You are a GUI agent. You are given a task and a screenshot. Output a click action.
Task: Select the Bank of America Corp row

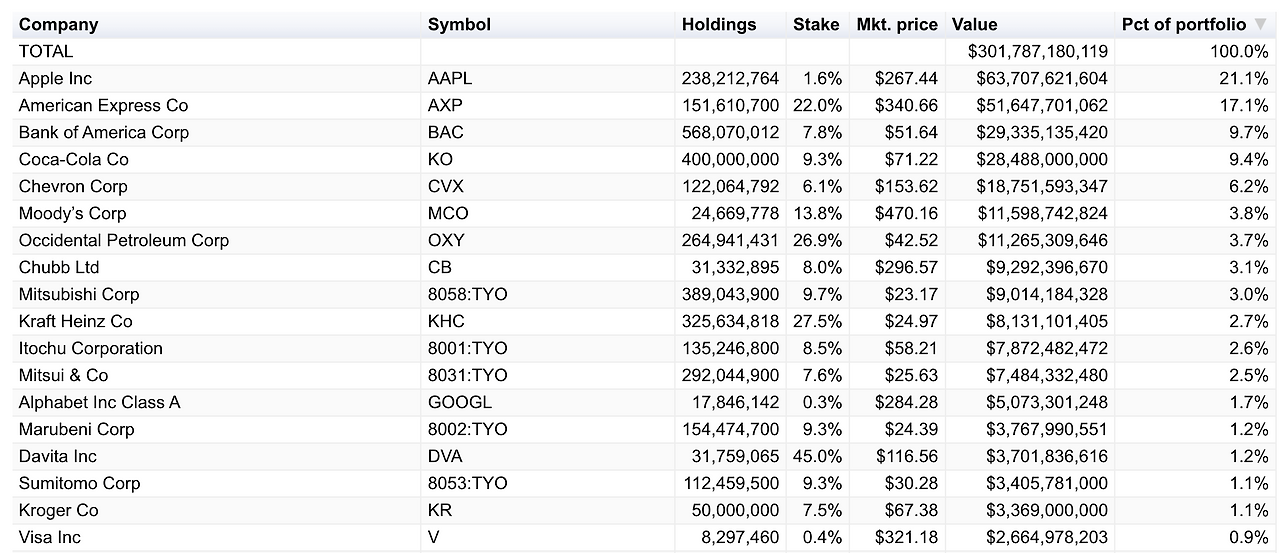(104, 132)
